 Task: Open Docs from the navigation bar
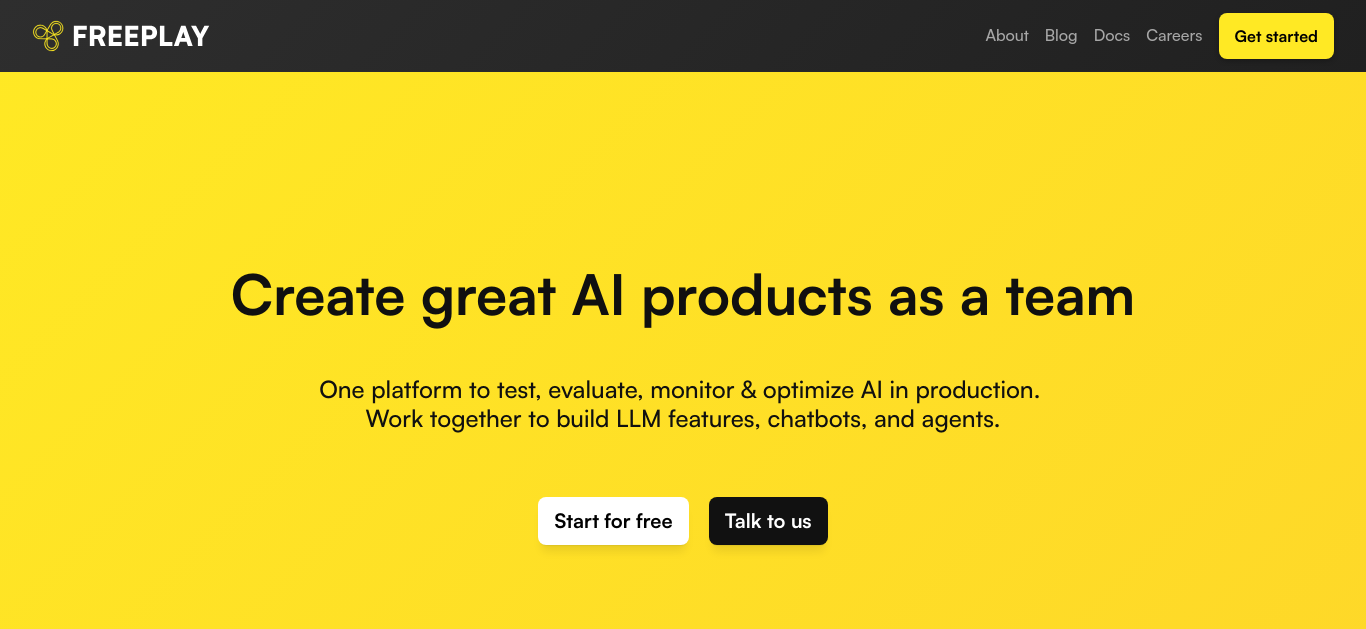tap(1112, 36)
